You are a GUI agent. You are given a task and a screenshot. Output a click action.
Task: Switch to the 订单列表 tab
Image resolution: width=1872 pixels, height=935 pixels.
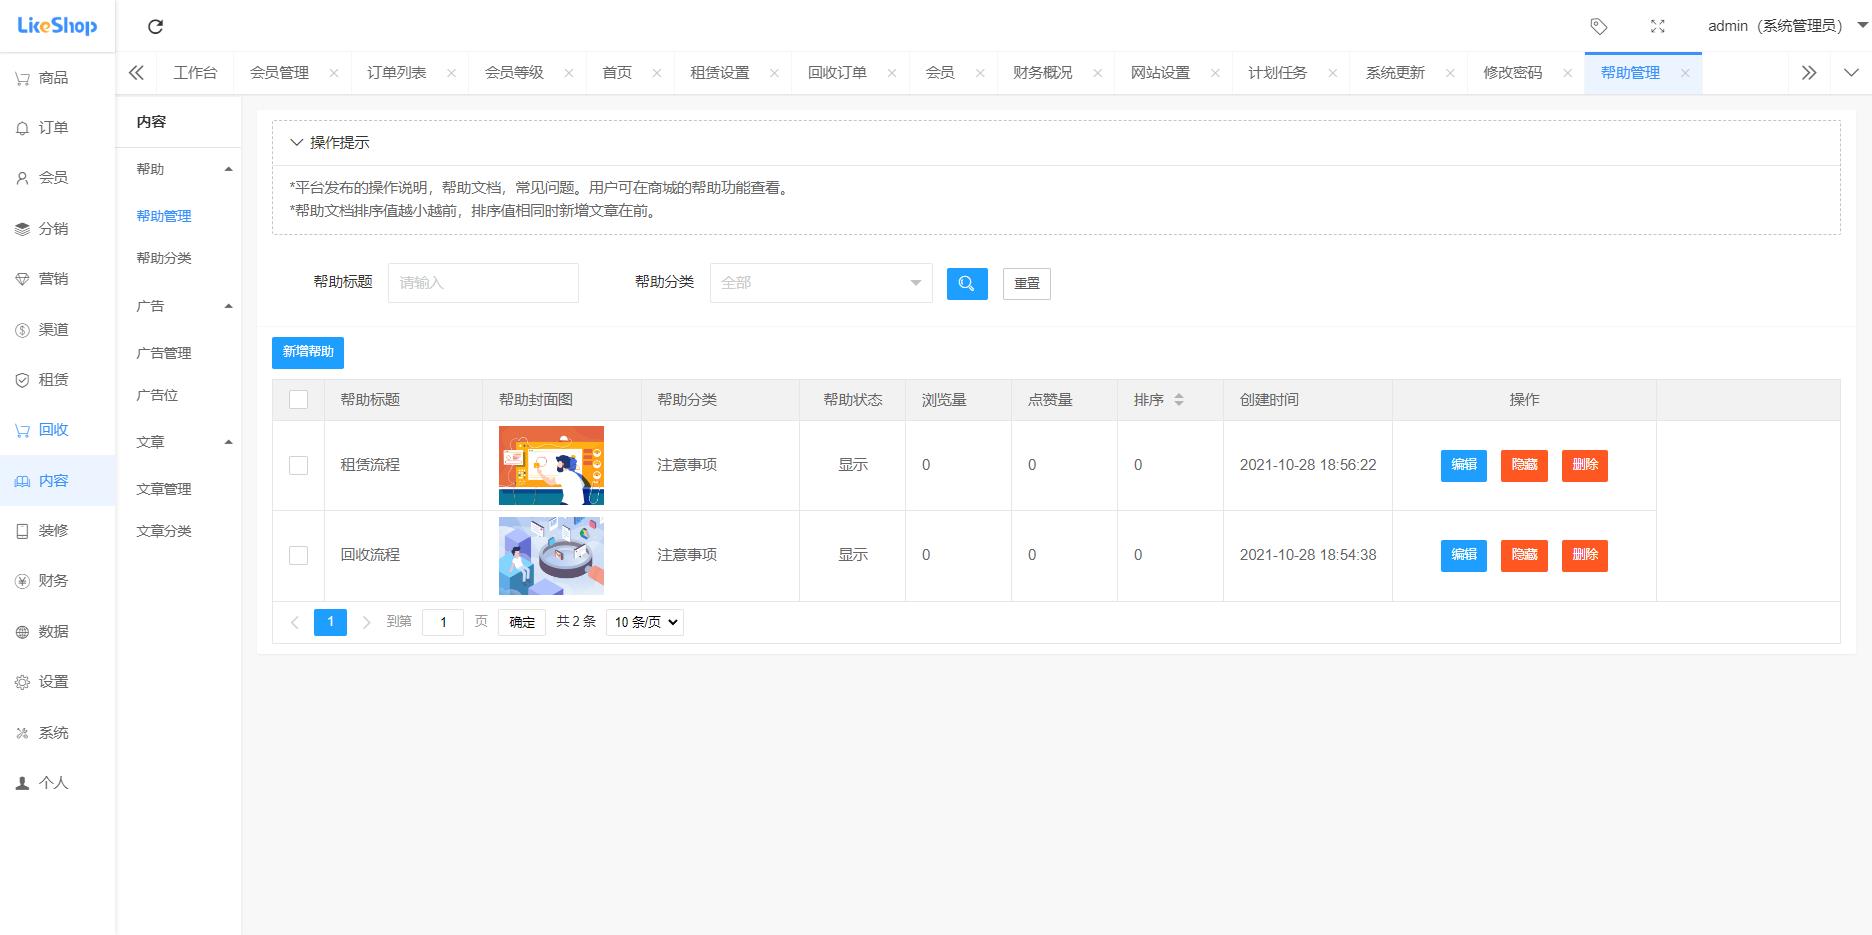coord(397,73)
